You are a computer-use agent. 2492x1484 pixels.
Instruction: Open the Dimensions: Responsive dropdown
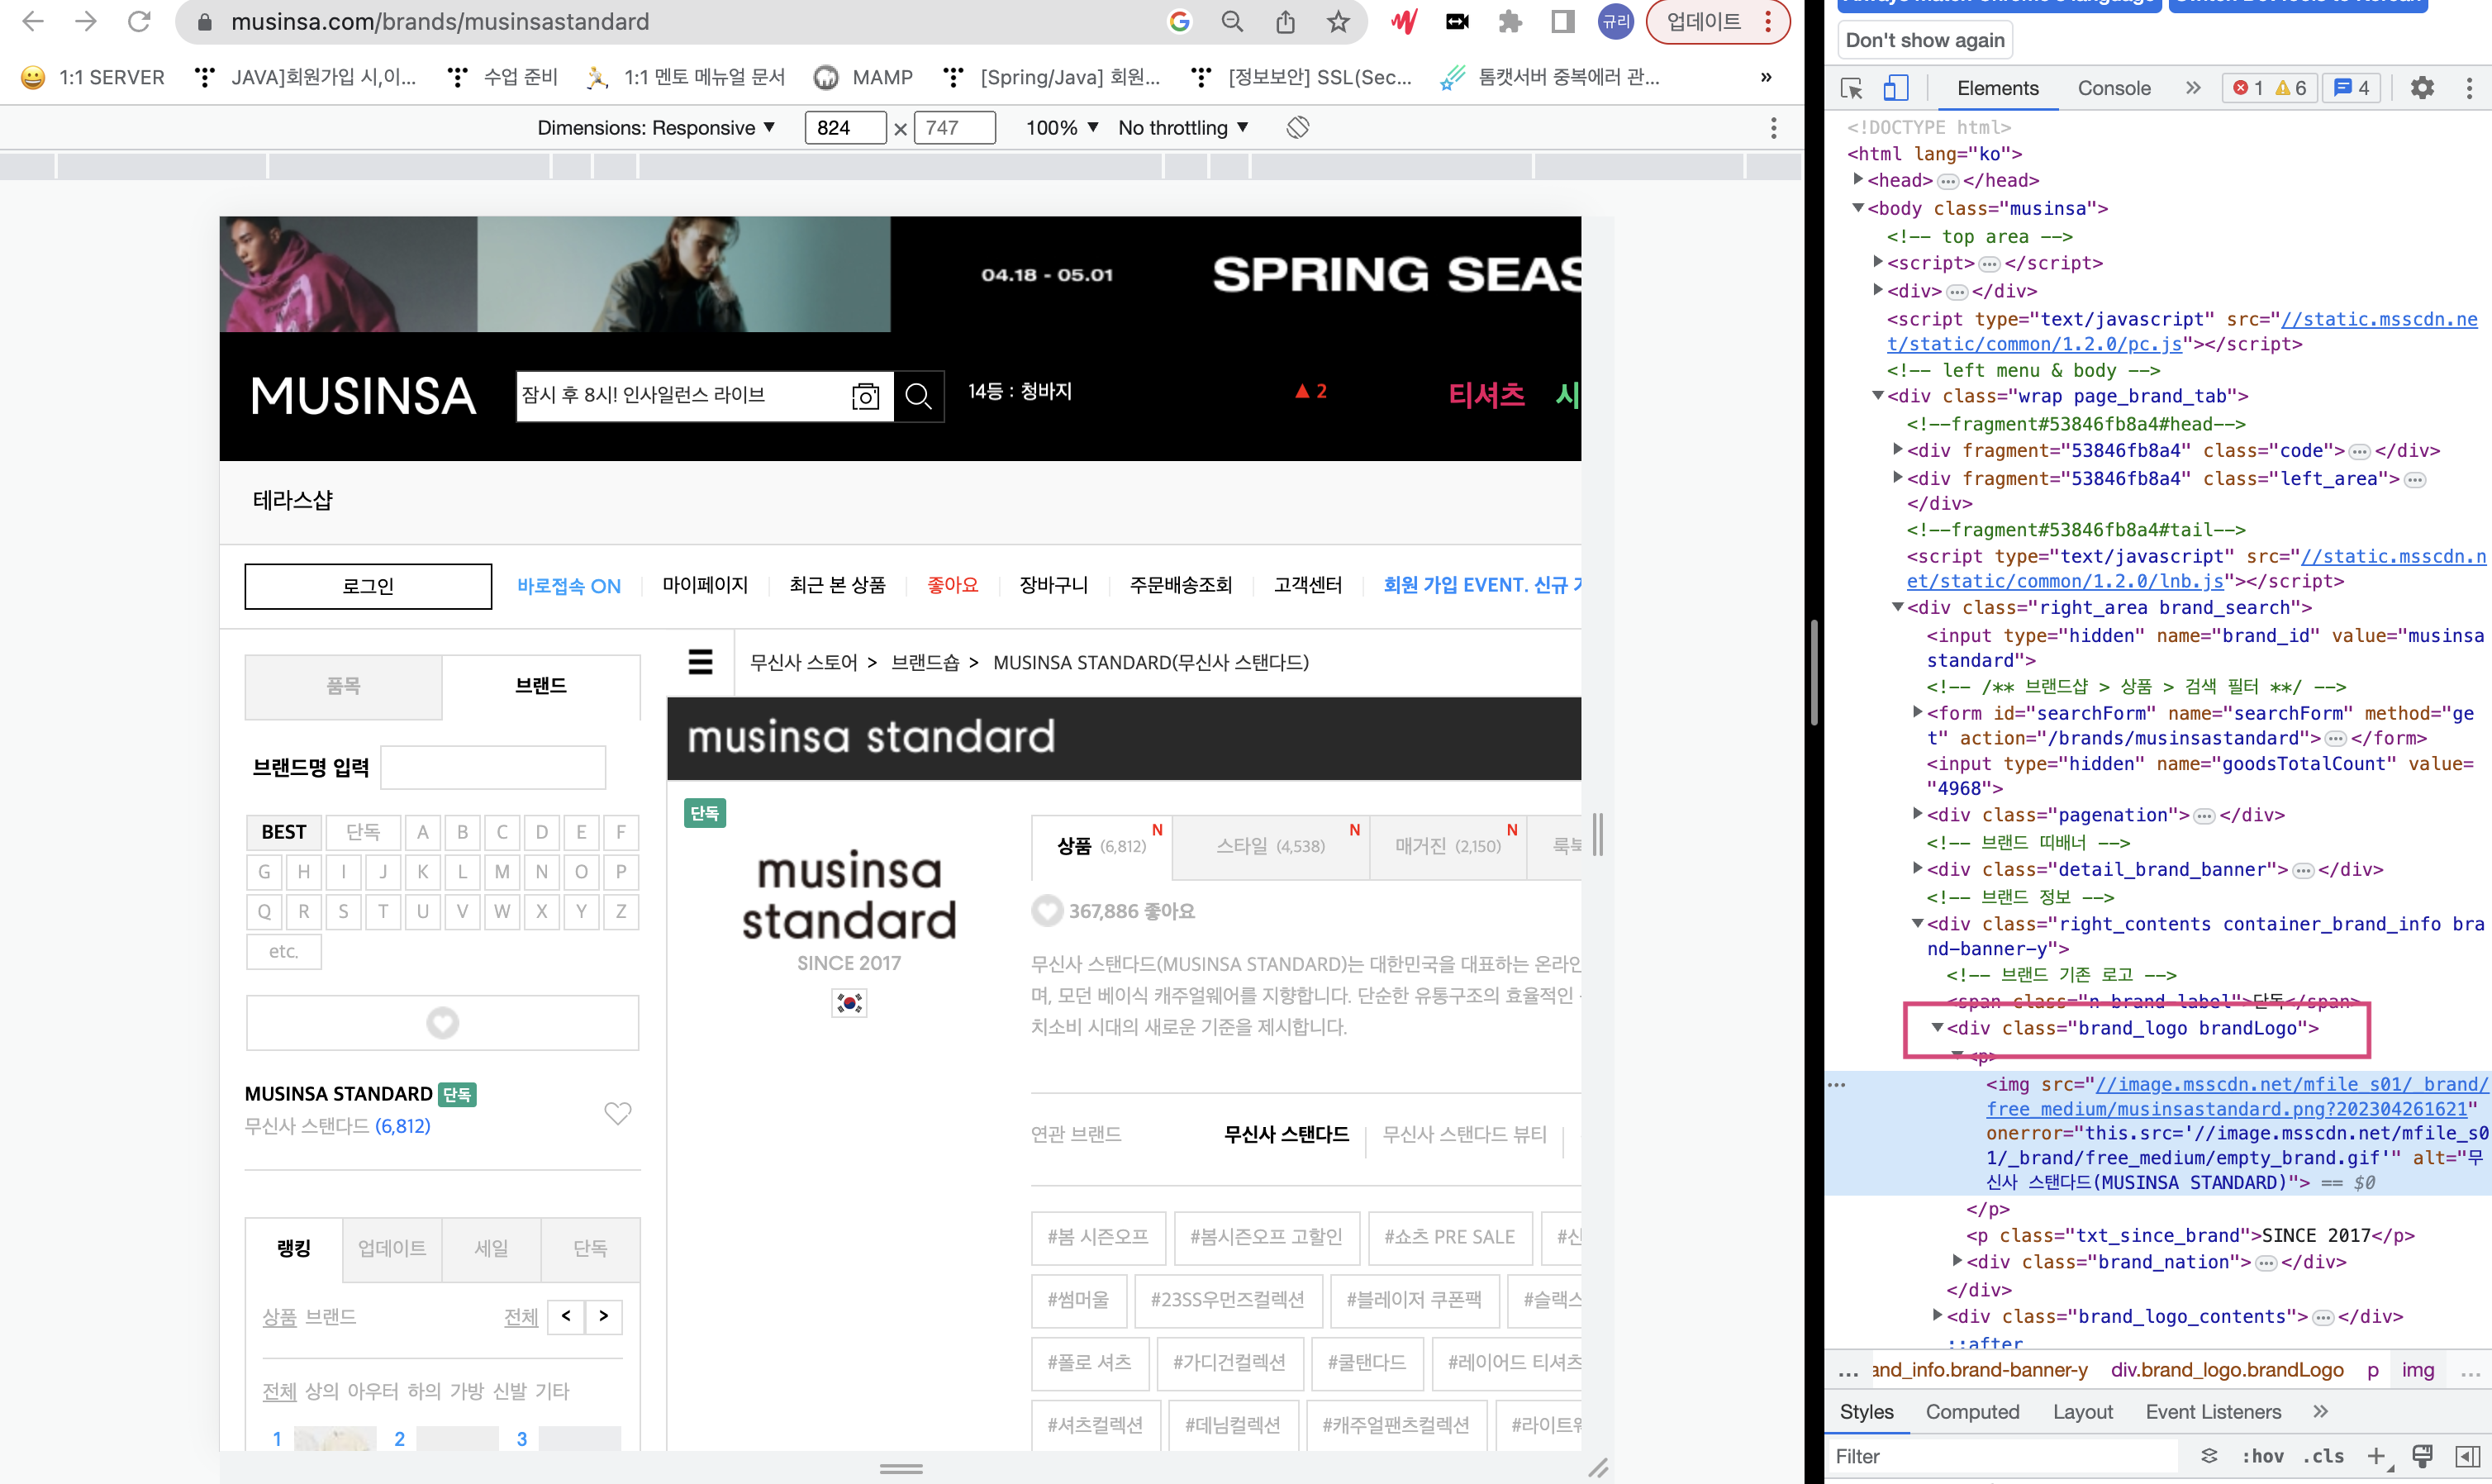(x=656, y=127)
